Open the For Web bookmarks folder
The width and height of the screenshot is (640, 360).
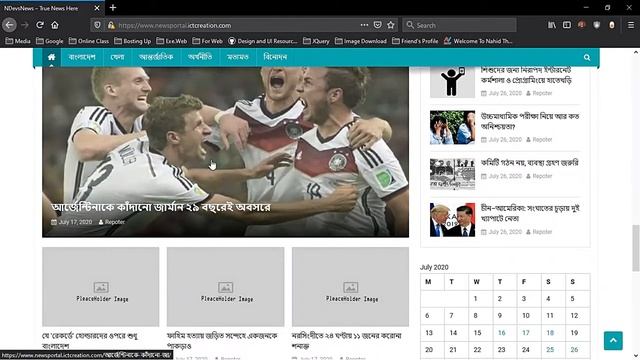click(x=208, y=41)
